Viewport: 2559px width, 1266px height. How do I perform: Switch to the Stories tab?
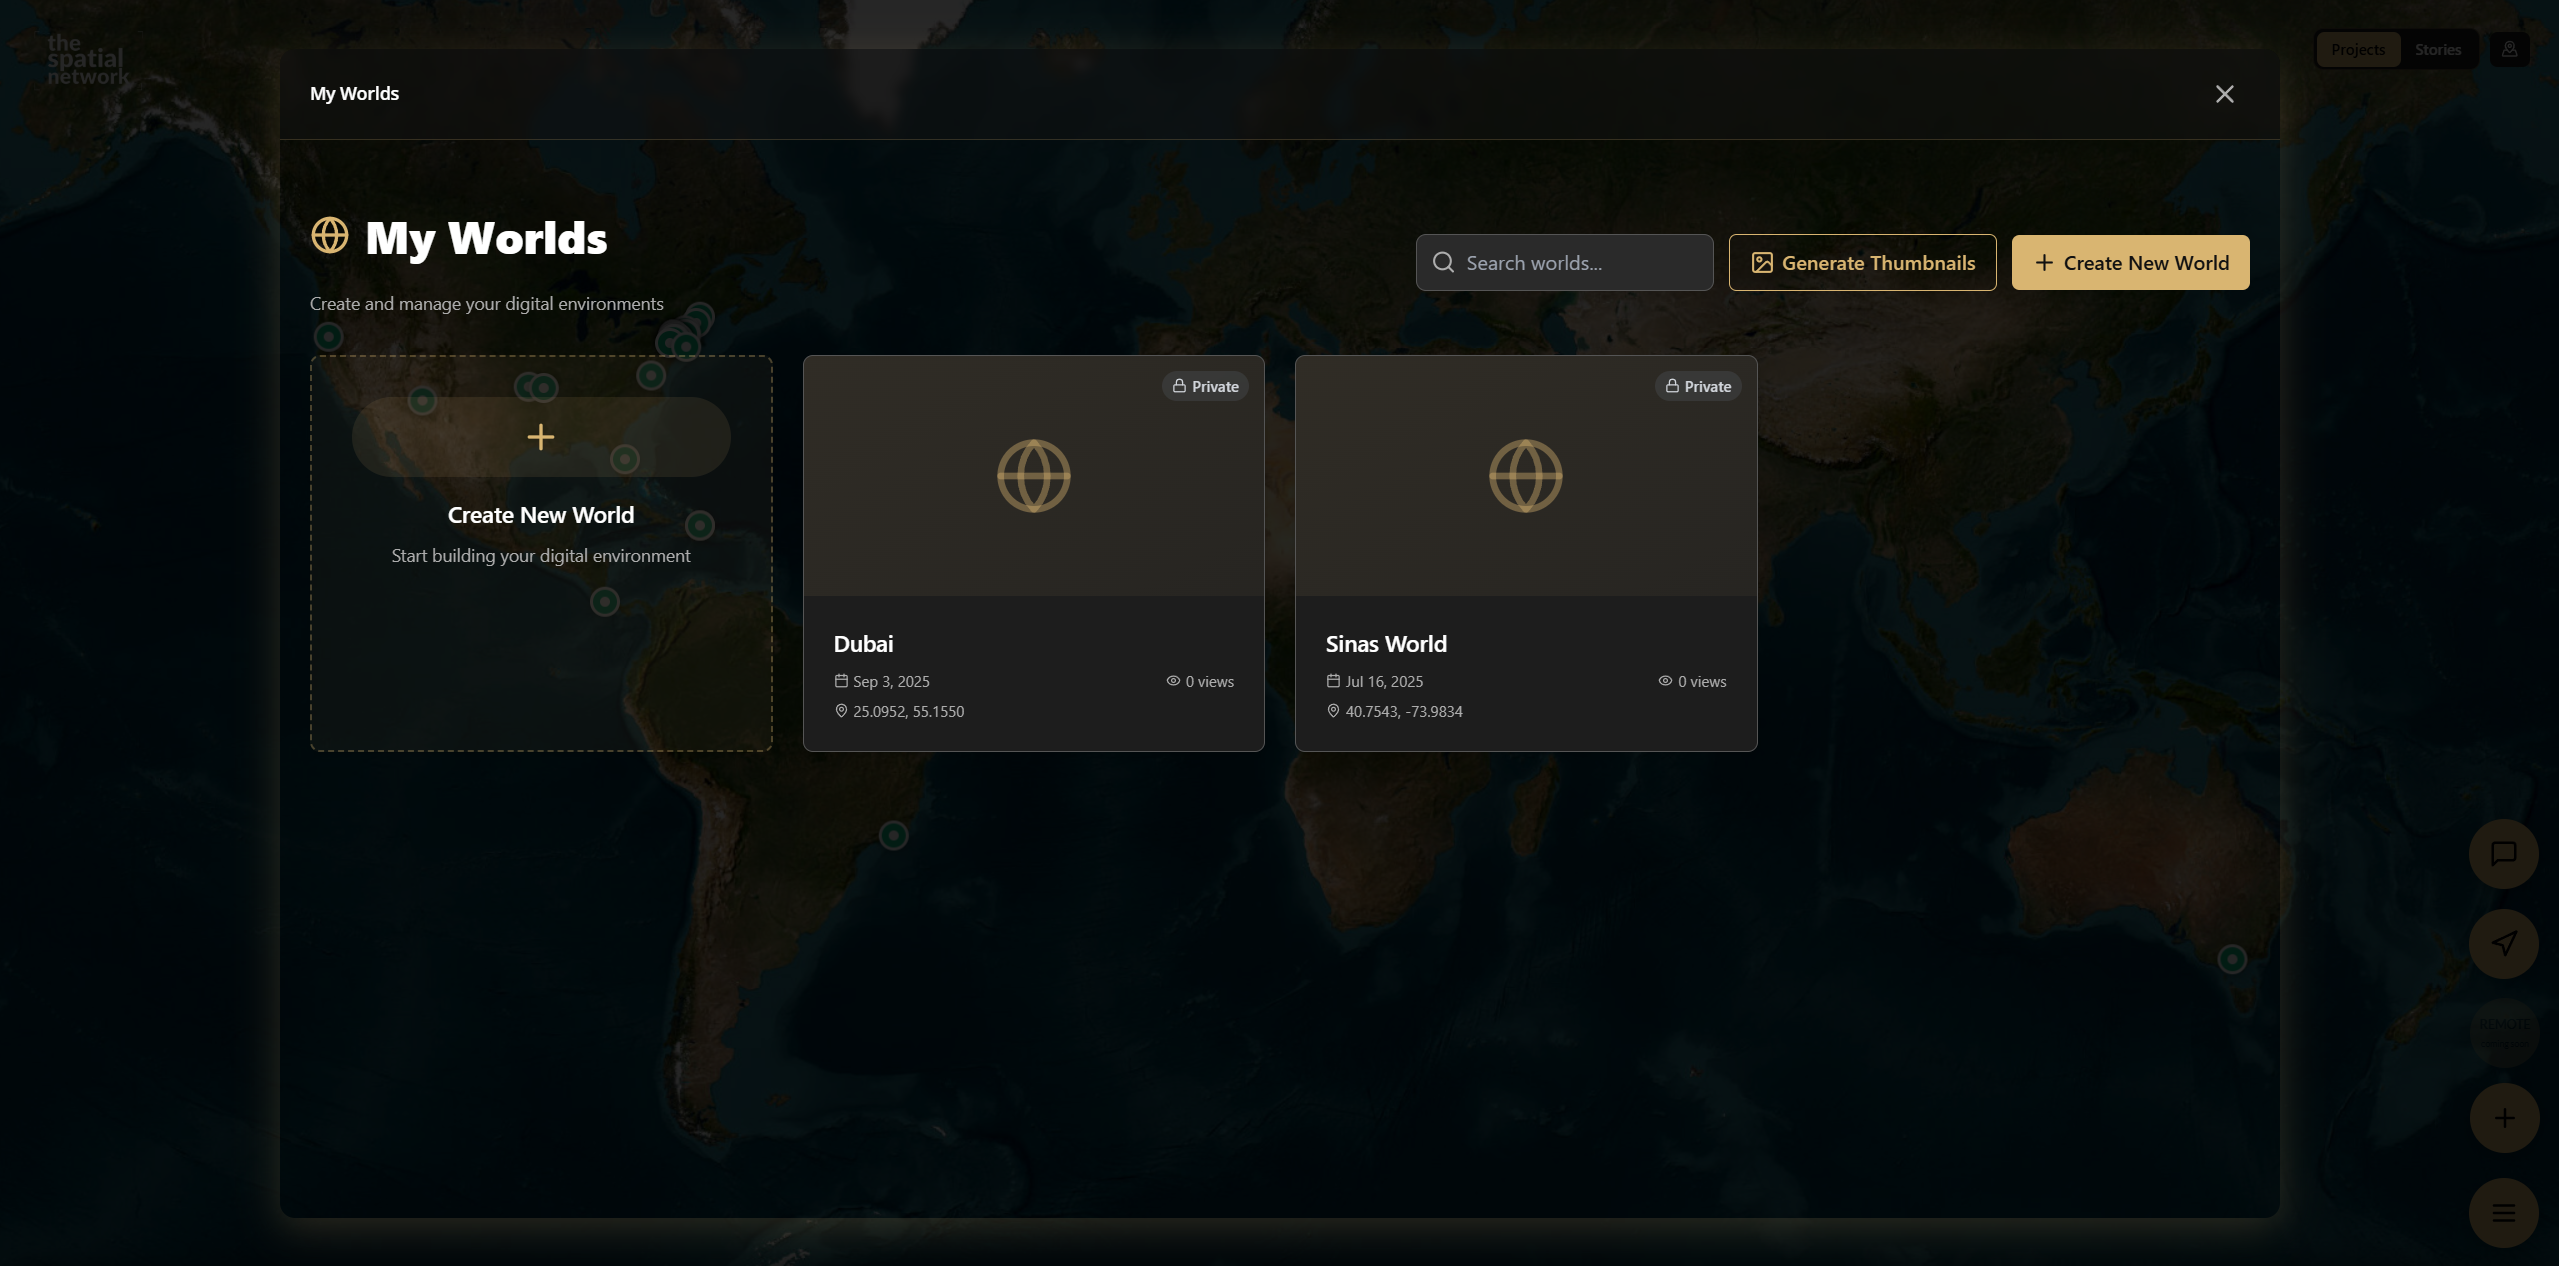tap(2437, 48)
